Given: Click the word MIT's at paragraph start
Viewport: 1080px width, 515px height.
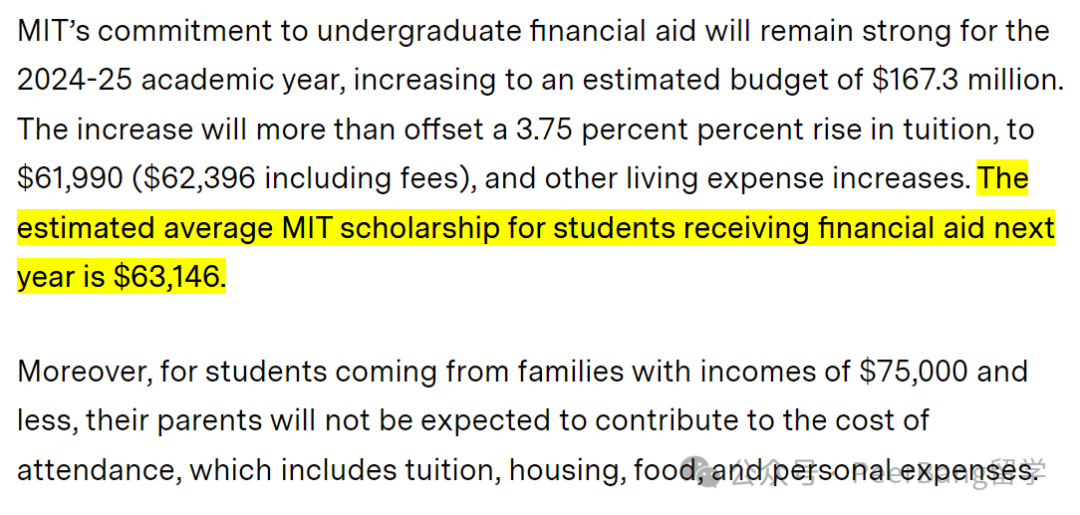Looking at the screenshot, I should (x=53, y=31).
